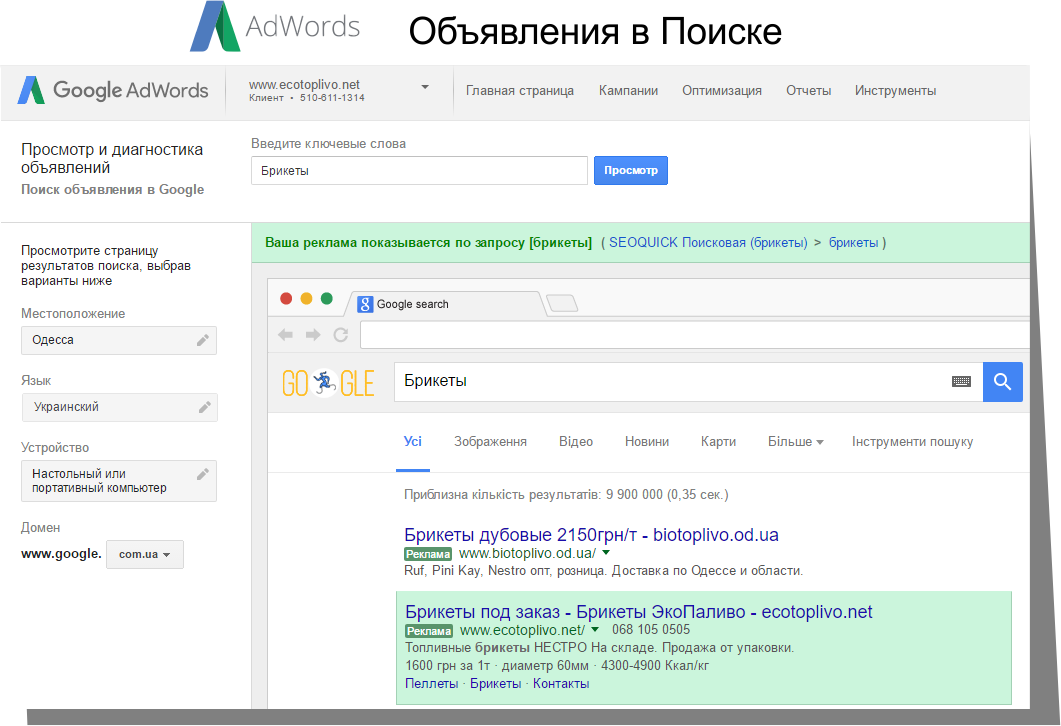The height and width of the screenshot is (726, 1061).
Task: Click the red window dot in preview browser
Action: tap(286, 298)
